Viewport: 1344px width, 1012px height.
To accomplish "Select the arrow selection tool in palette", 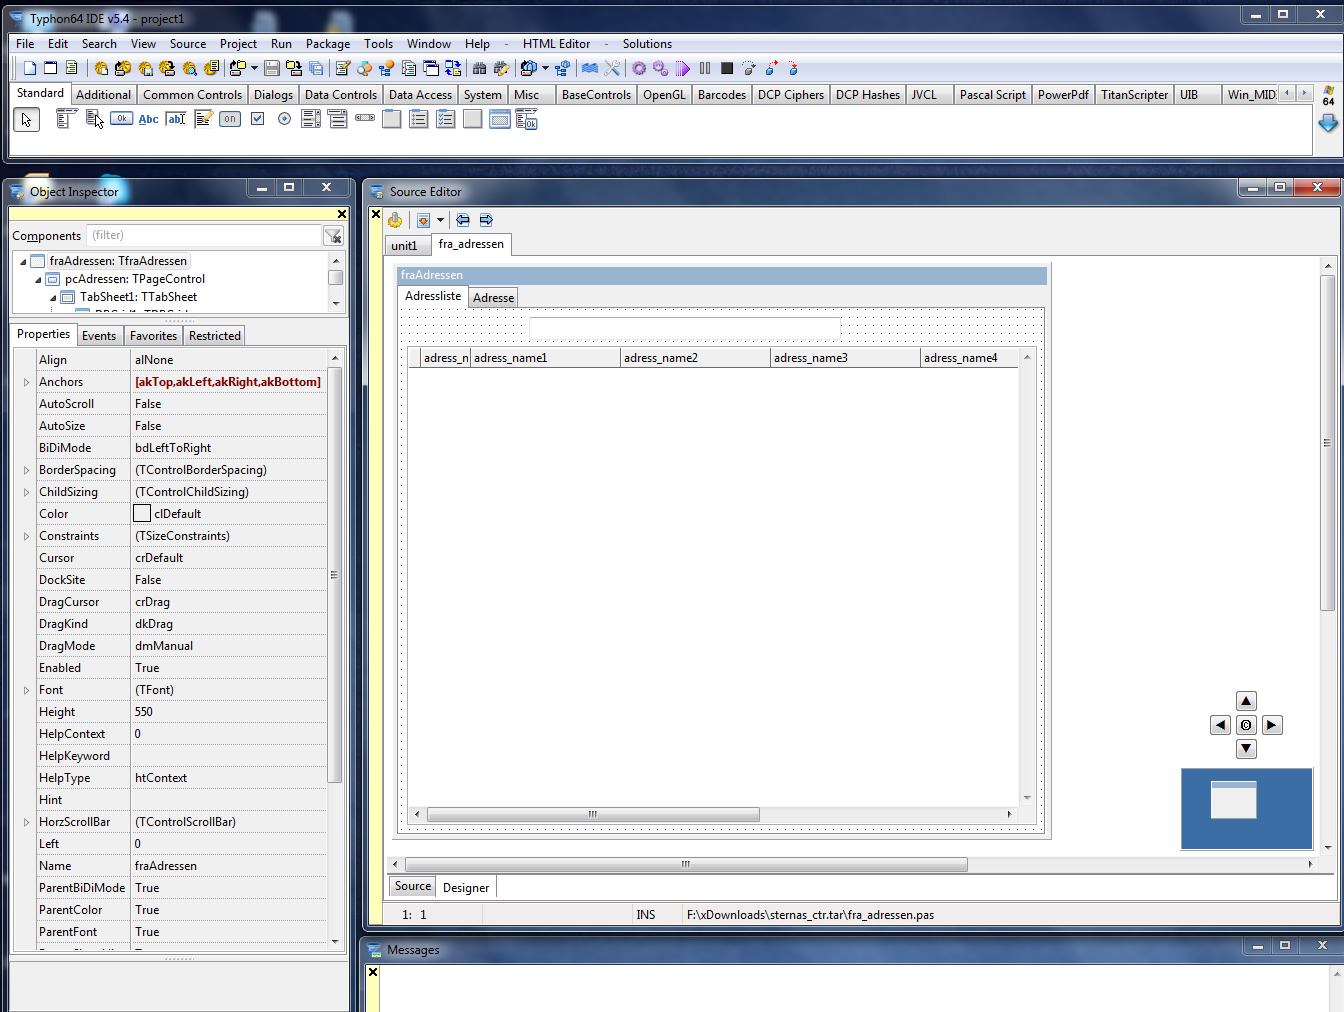I will pos(26,120).
